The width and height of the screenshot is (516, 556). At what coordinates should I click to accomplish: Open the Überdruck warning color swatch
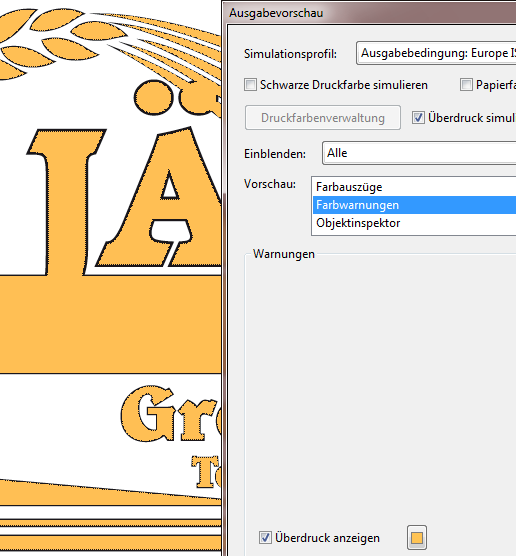[417, 538]
